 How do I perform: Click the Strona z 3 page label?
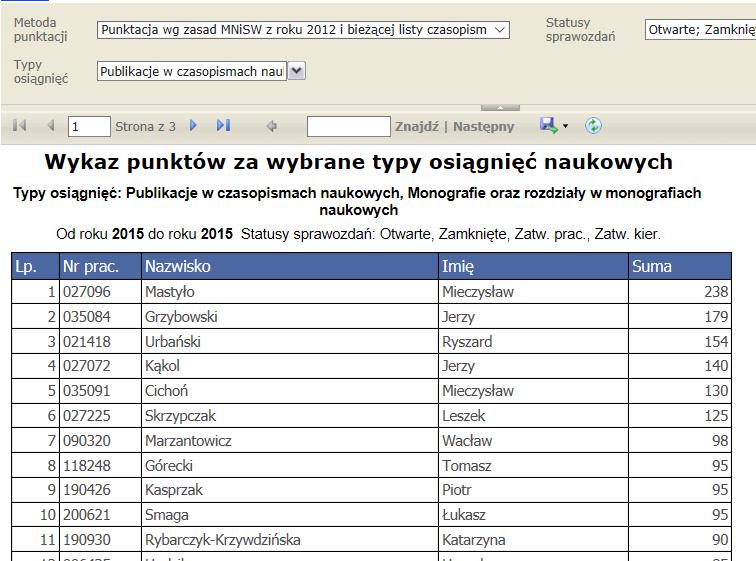tap(145, 126)
